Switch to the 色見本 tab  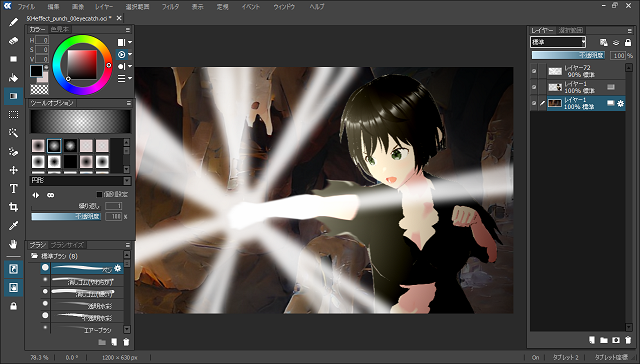pos(60,29)
